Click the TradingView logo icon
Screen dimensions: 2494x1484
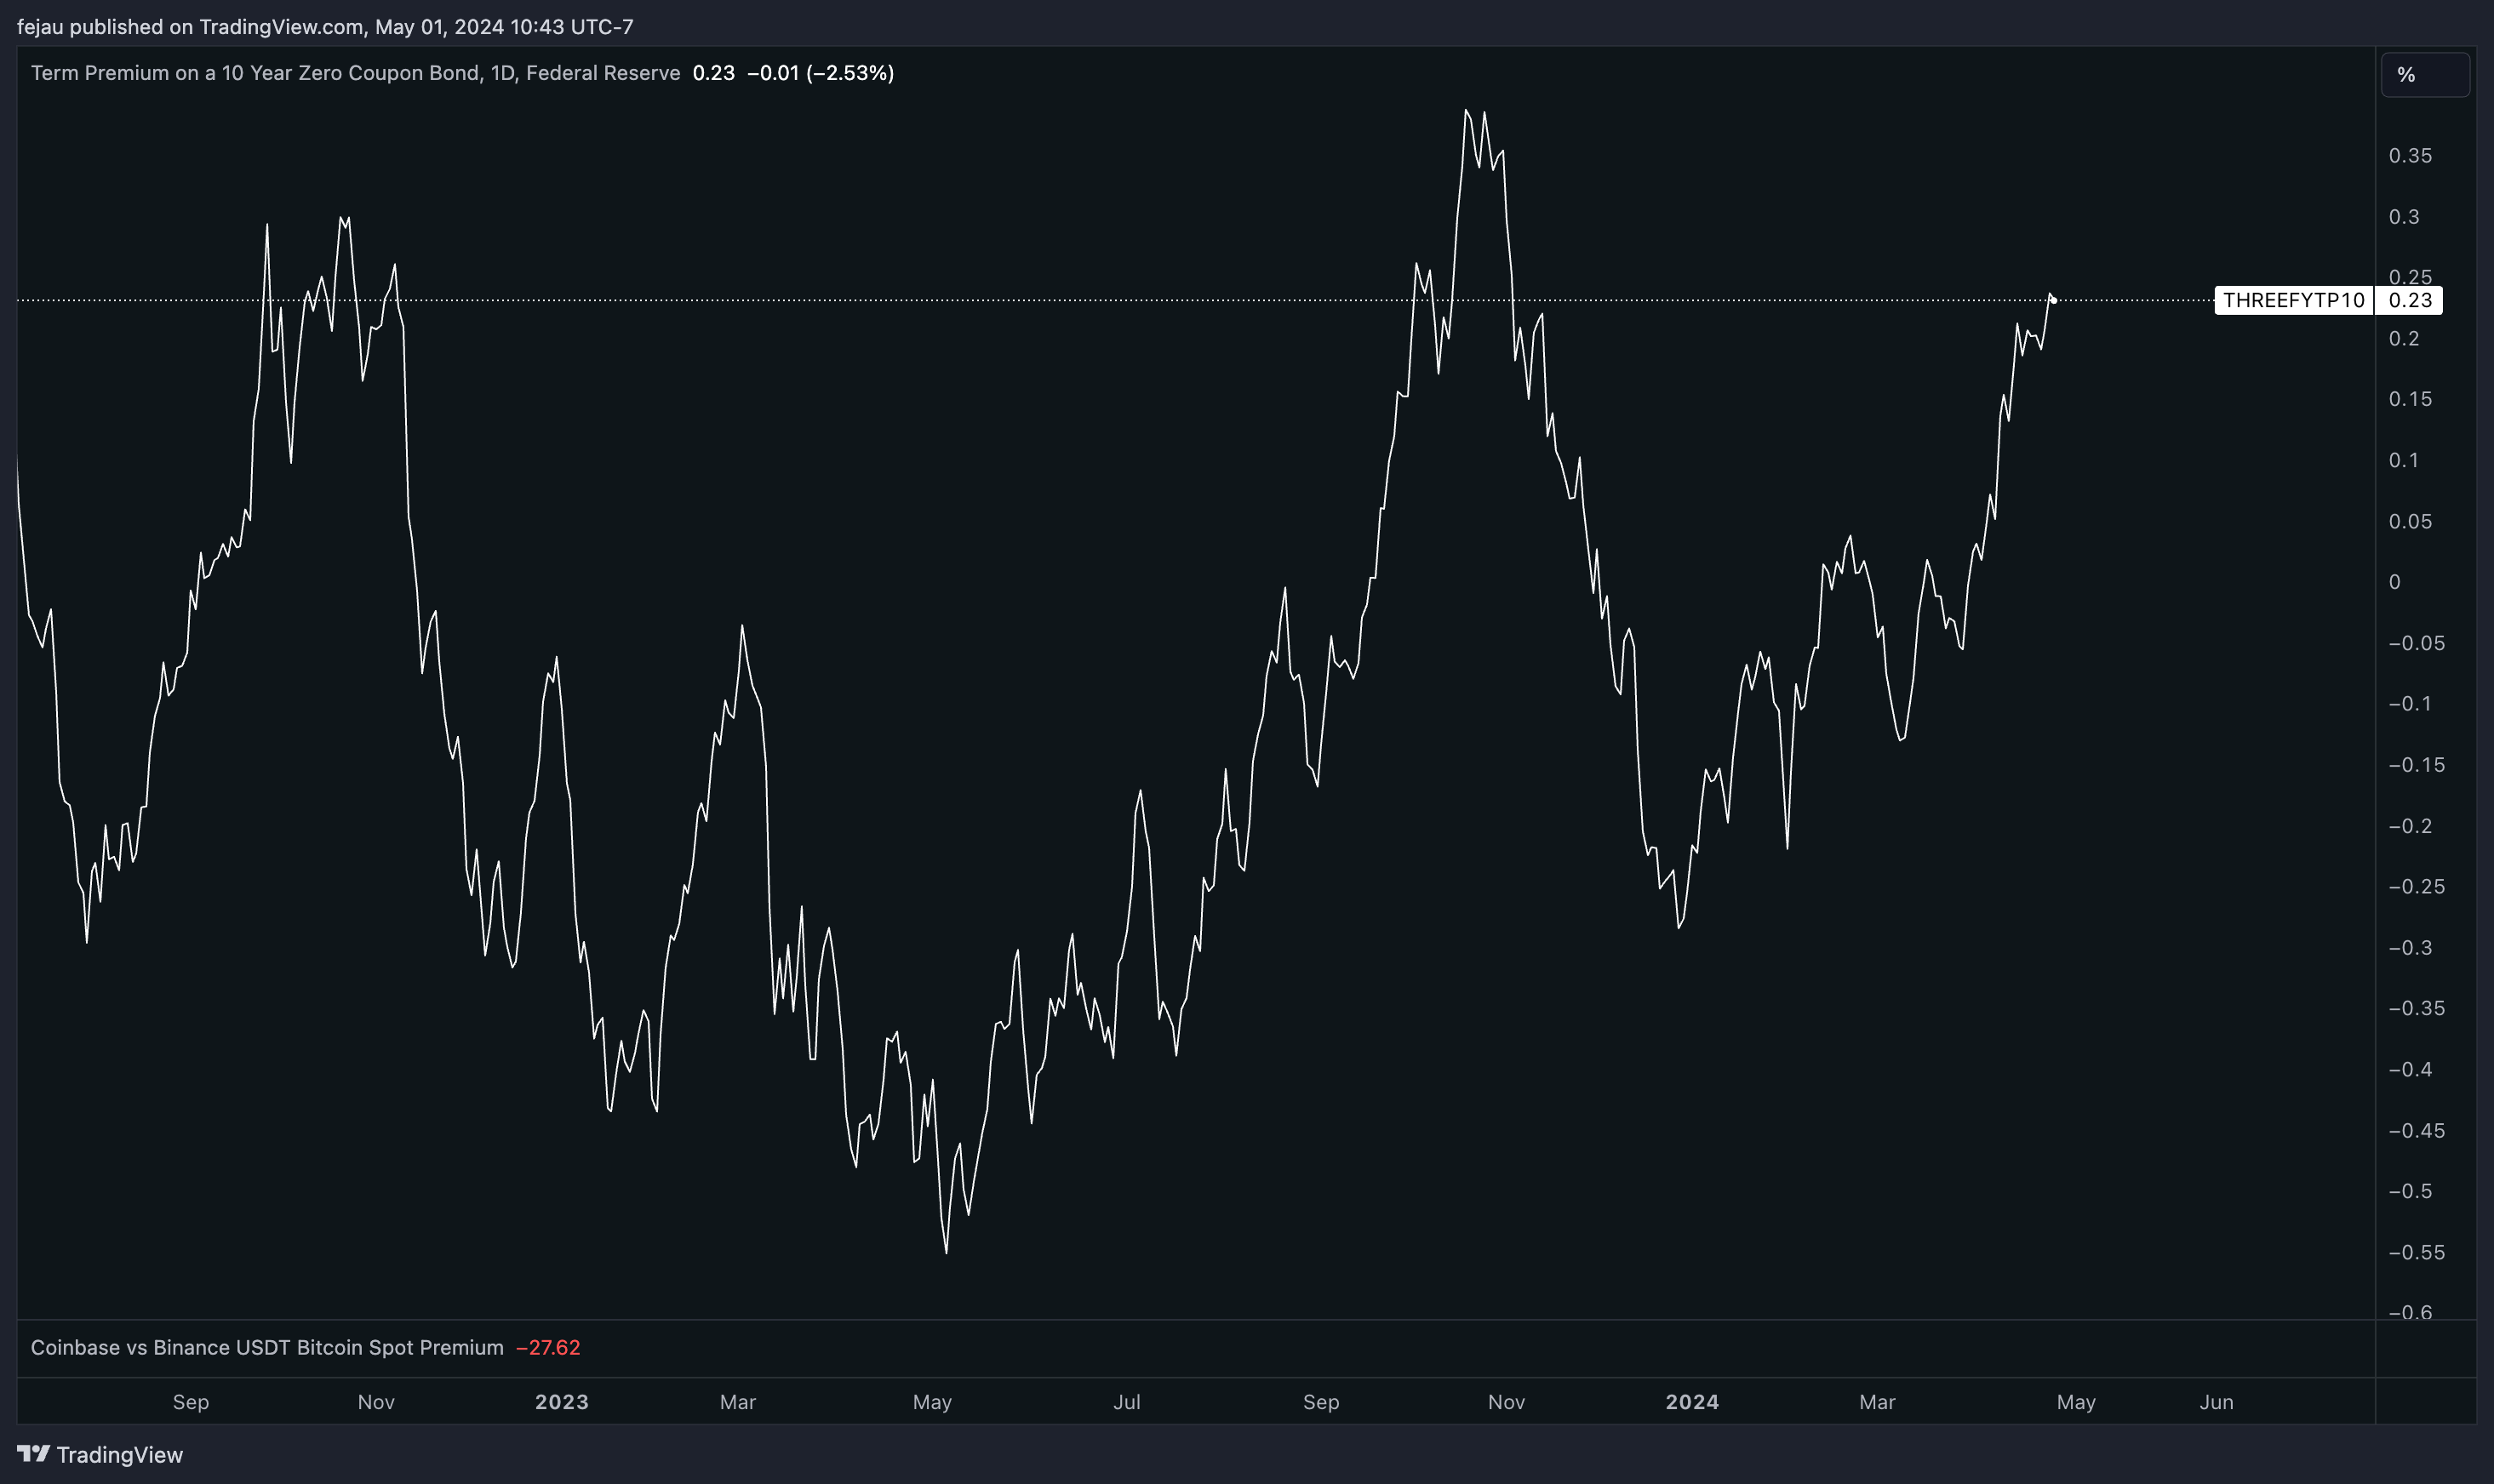(x=33, y=1453)
